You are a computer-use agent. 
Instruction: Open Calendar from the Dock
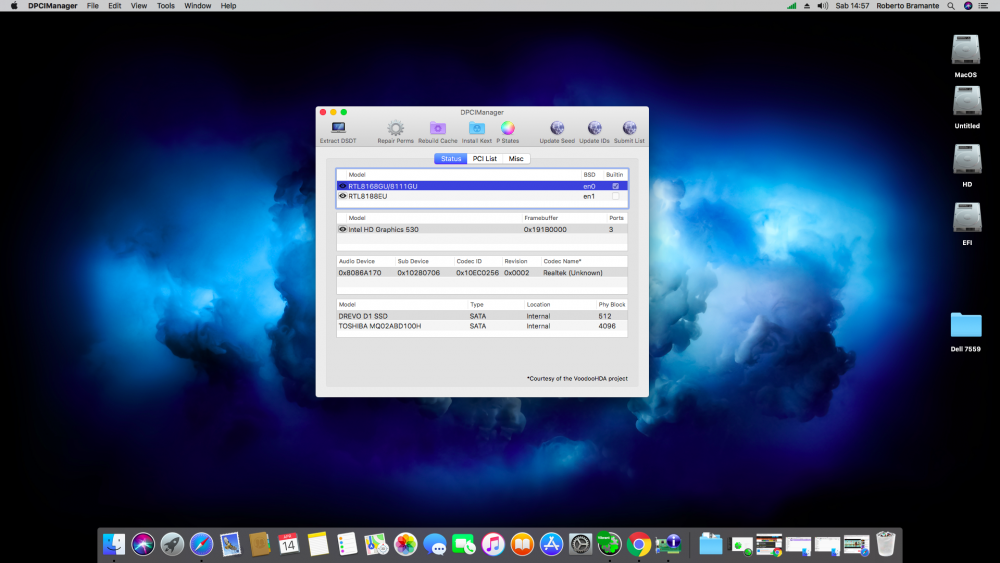coord(289,545)
